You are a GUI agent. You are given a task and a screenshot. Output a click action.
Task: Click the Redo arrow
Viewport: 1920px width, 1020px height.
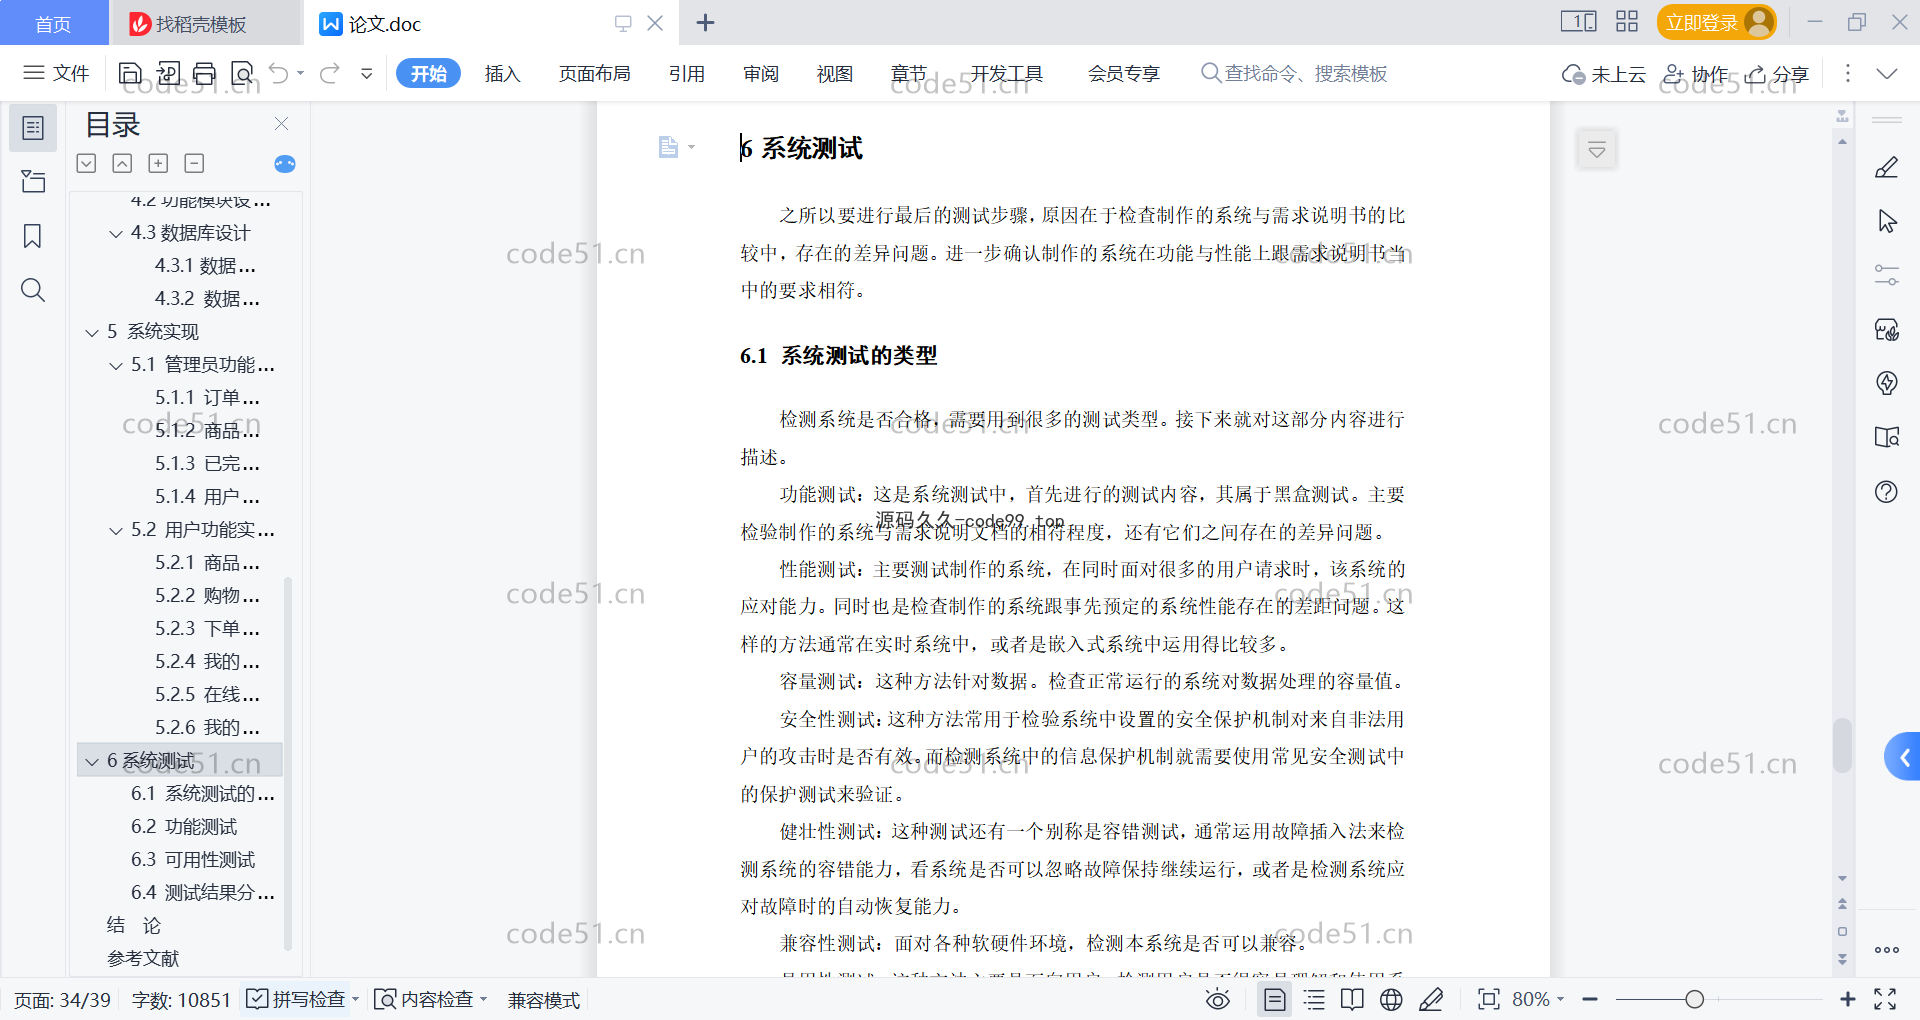[x=330, y=73]
